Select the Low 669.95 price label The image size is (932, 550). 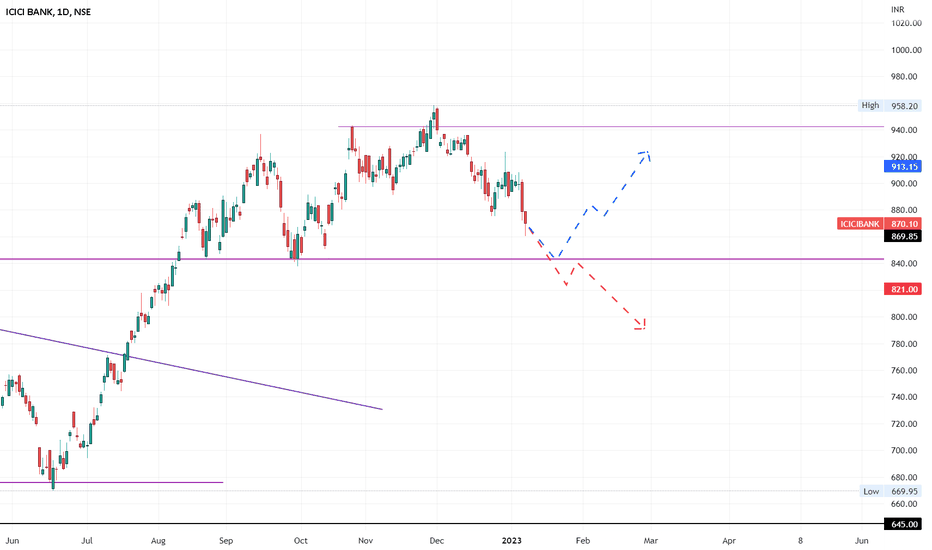point(890,491)
